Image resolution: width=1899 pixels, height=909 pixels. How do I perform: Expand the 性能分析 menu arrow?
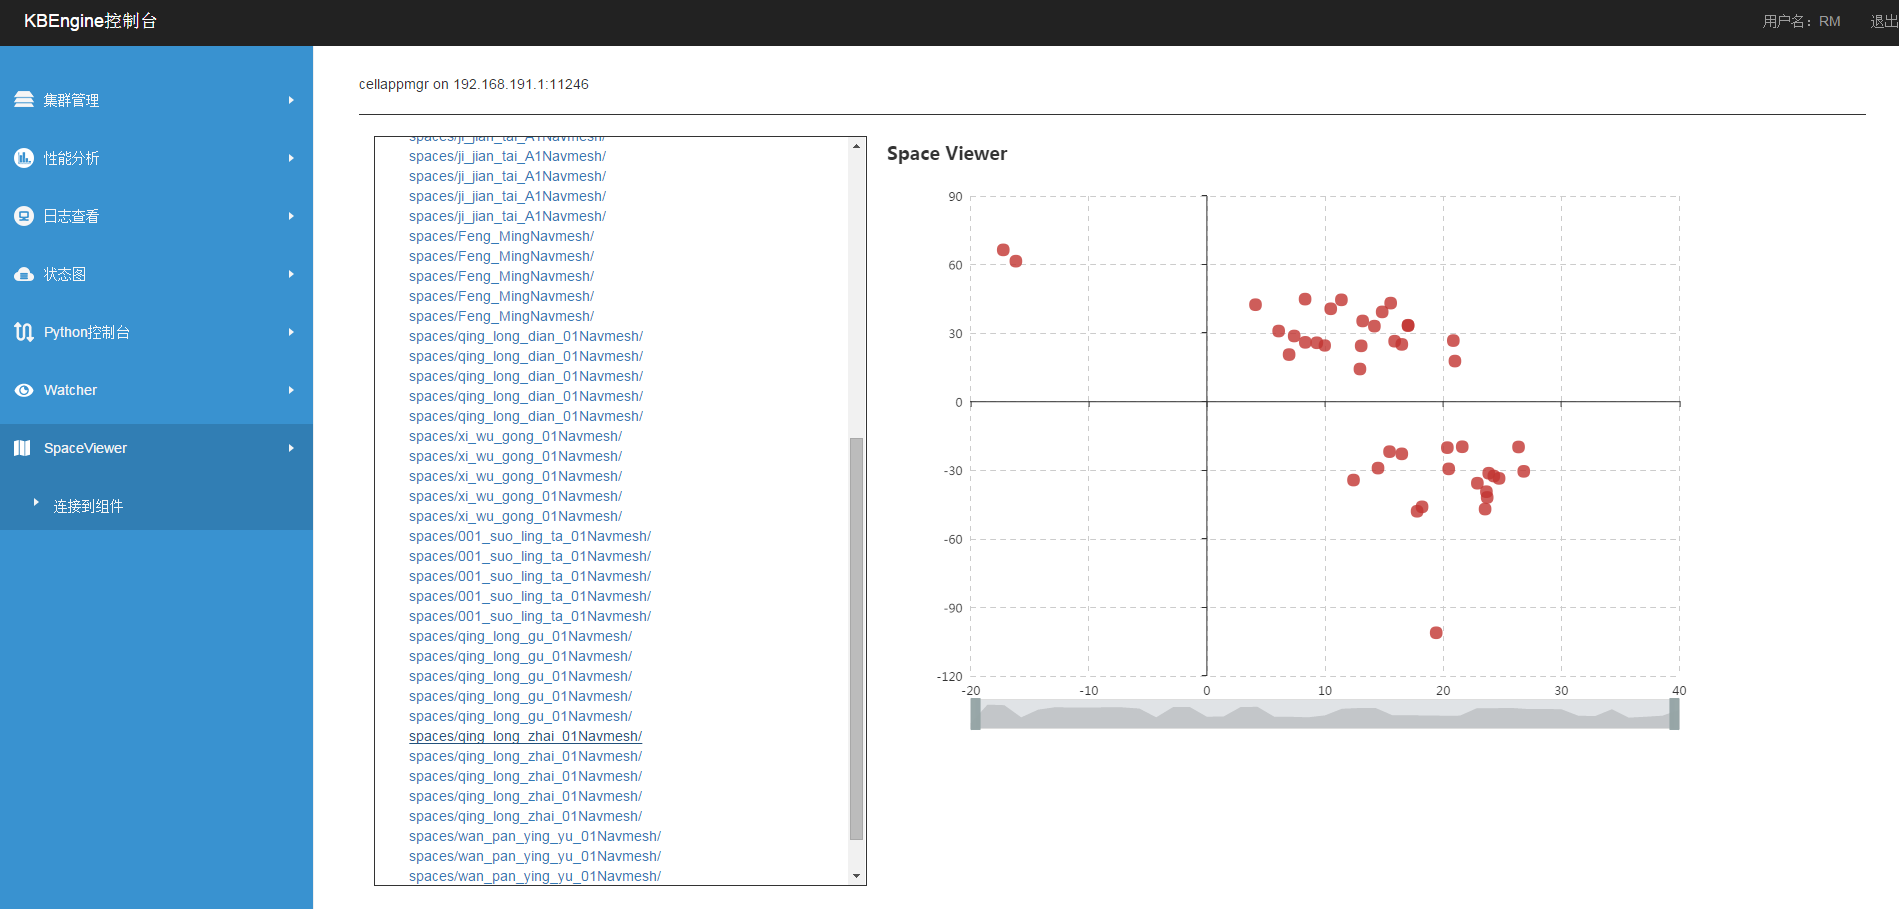[291, 158]
